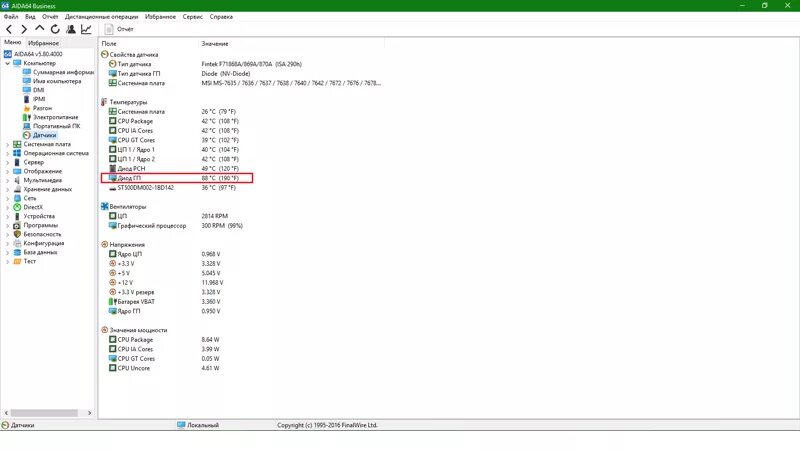Viewport: 800px width, 450px height.
Task: Select the Тип датчика ГП row
Action: (180, 73)
